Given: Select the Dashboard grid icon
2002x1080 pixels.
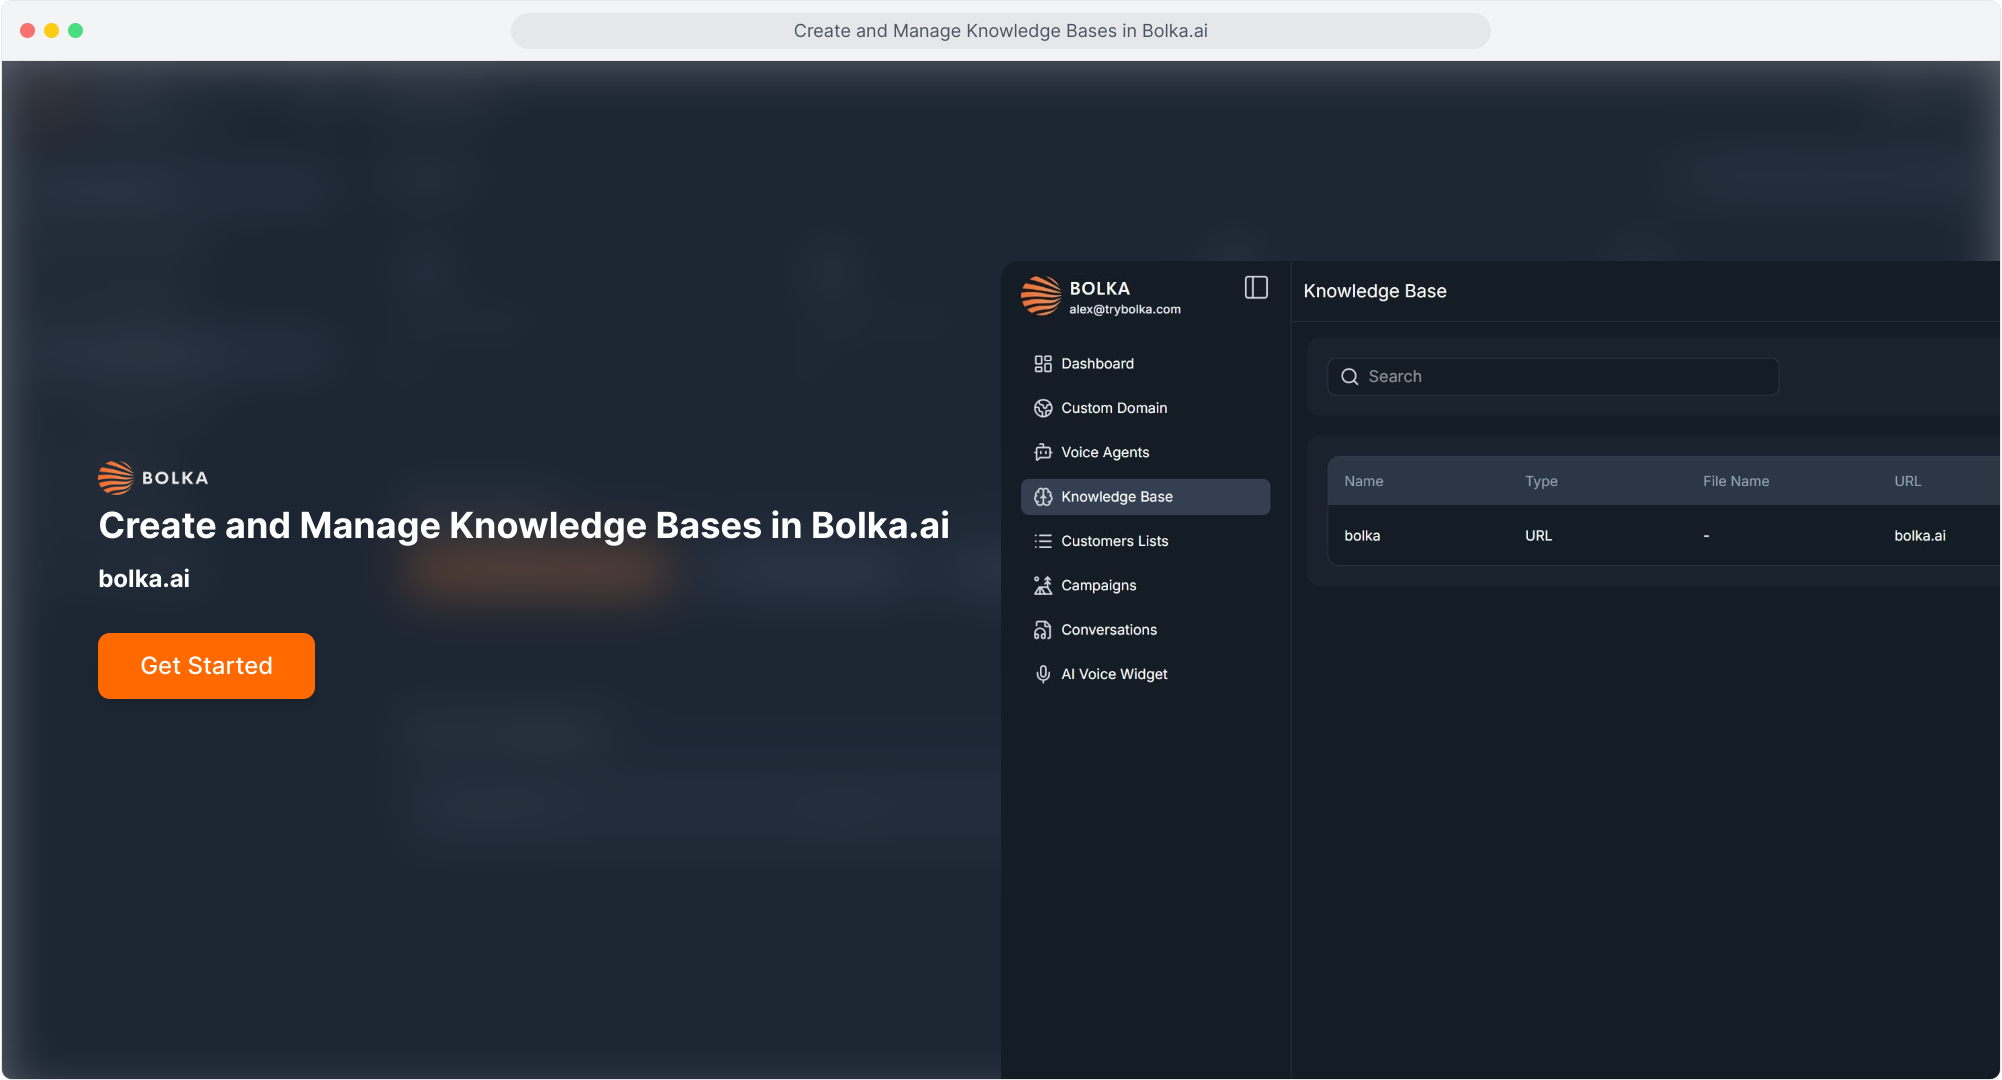Looking at the screenshot, I should (1043, 364).
